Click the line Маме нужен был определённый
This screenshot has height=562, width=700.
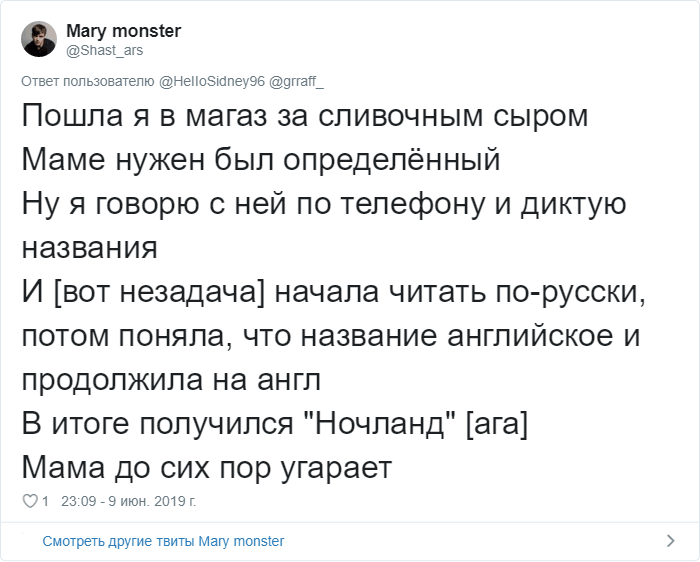[x=261, y=159]
